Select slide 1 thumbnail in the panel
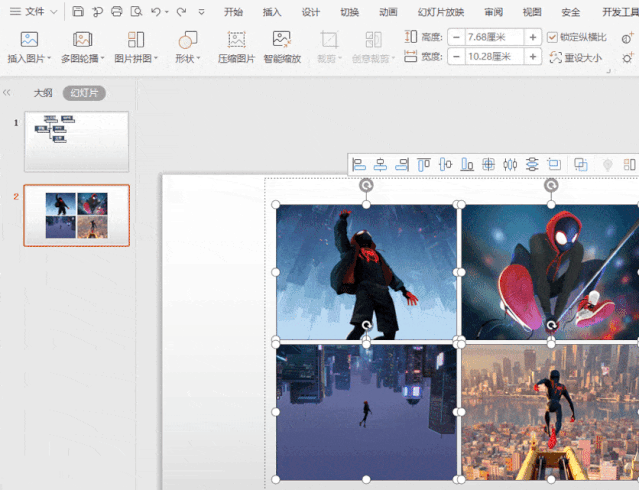 pyautogui.click(x=76, y=141)
